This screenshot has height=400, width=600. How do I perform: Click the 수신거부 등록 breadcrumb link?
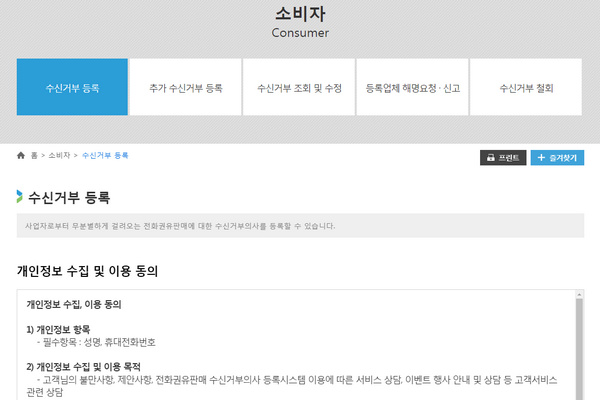[105, 155]
